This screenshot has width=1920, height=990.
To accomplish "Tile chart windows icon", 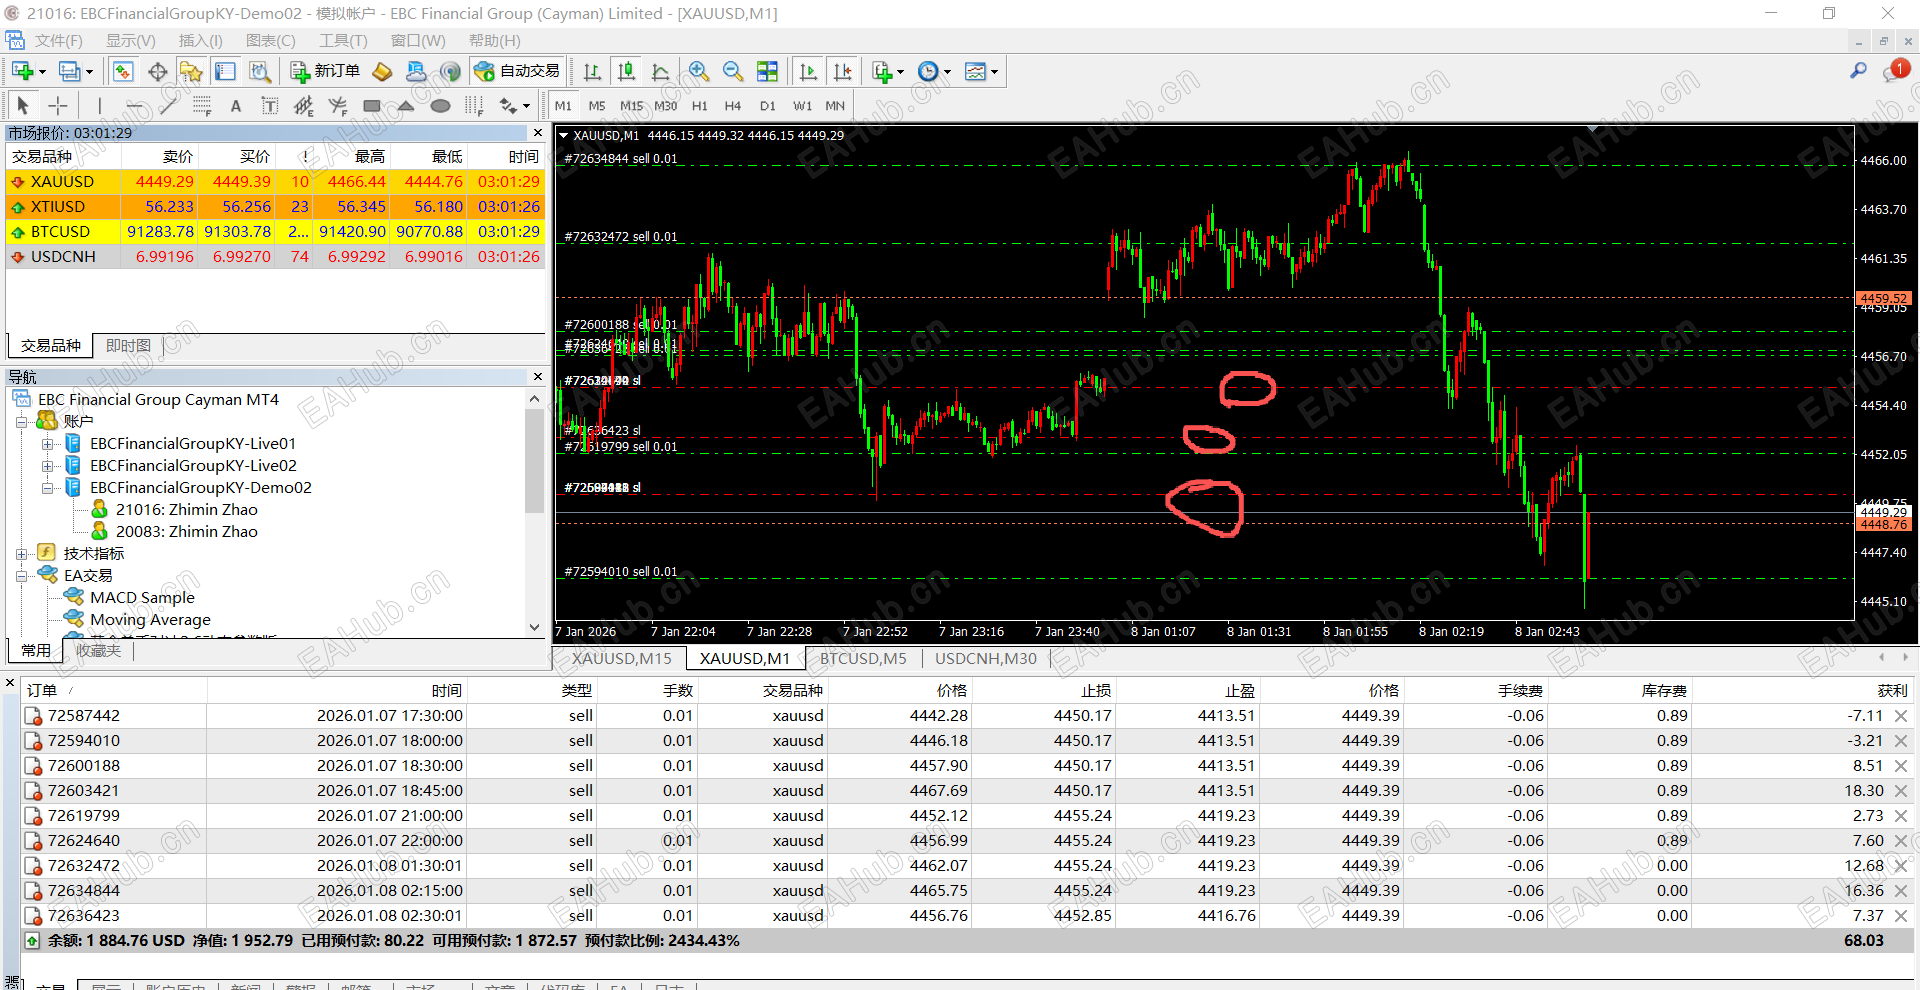I will coord(767,71).
